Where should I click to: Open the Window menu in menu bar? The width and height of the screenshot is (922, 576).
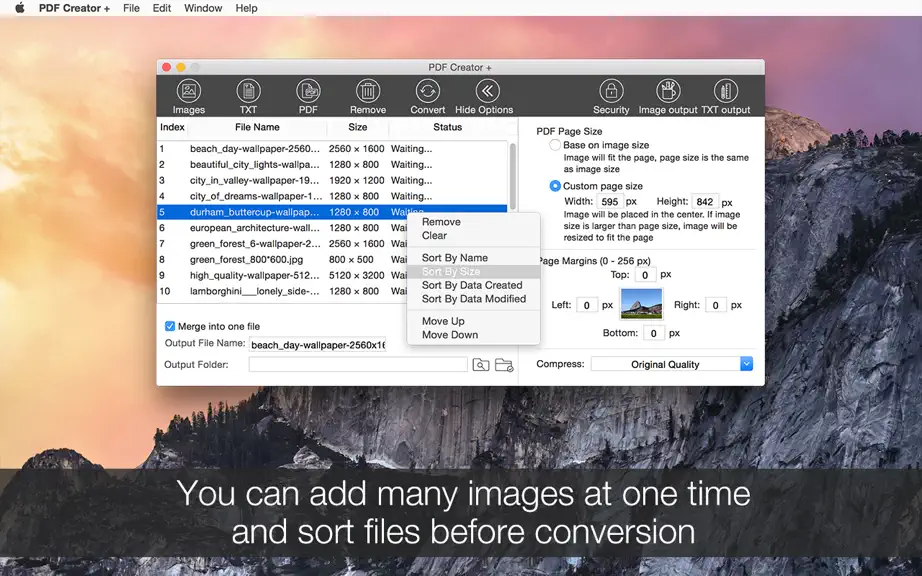tap(203, 8)
